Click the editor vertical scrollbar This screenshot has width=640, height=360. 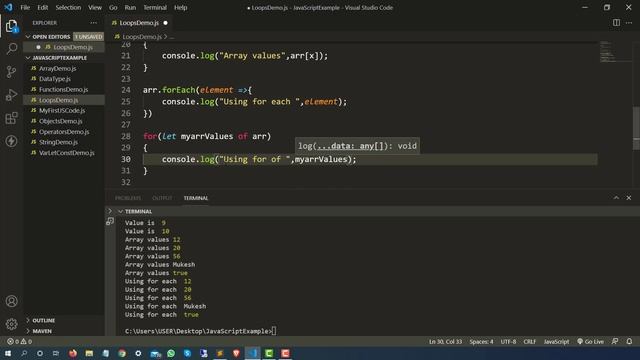[636, 127]
